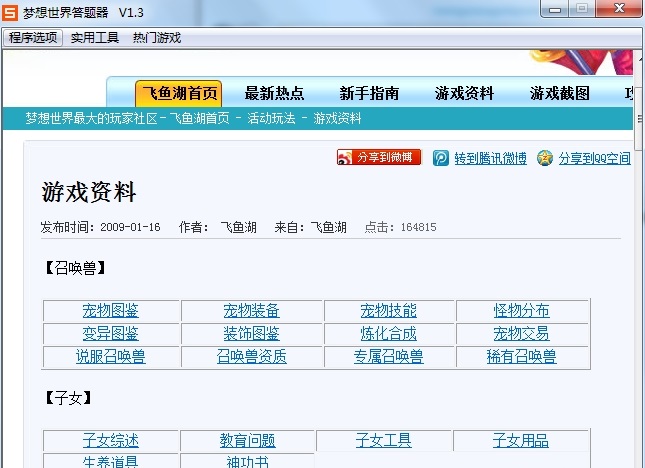Click the 游戏资料 article heading

coord(89,192)
